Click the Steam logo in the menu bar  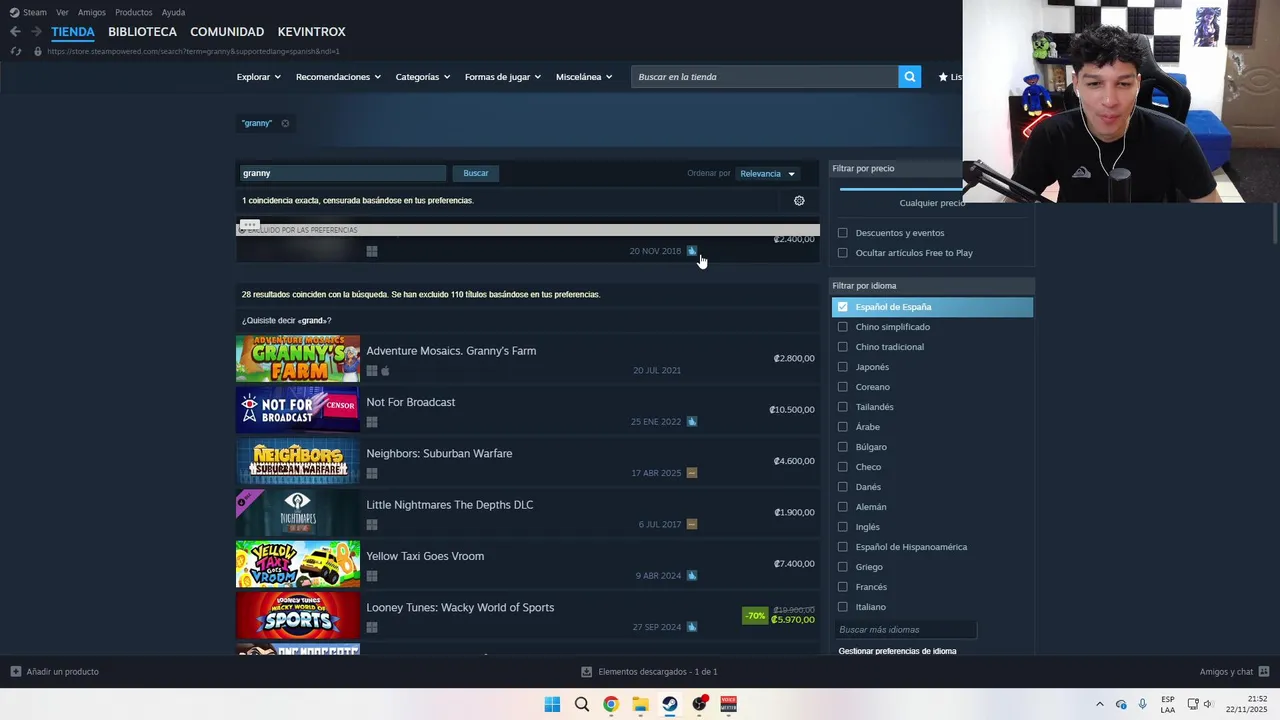(x=14, y=12)
